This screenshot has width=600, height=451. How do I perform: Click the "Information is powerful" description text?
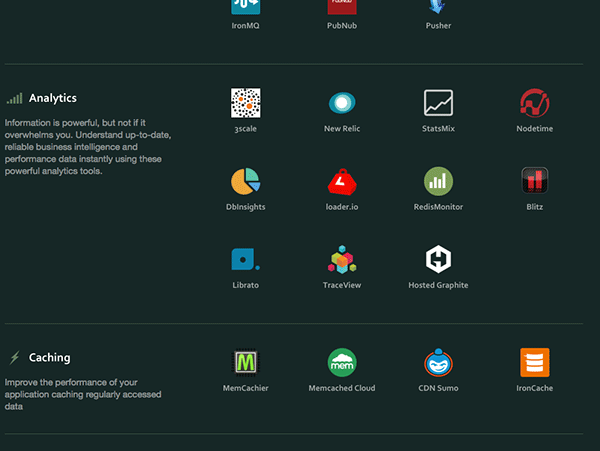(88, 147)
